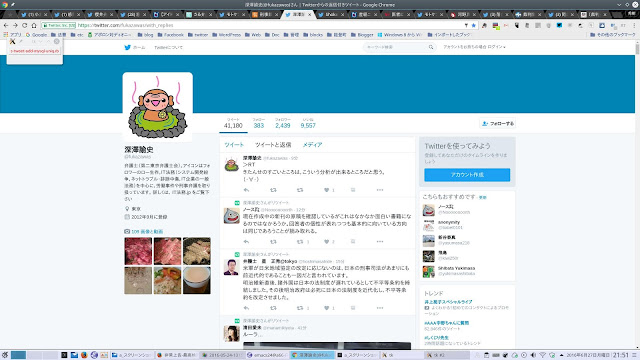Switch to the メディア tab
The image size is (640, 360).
[312, 144]
